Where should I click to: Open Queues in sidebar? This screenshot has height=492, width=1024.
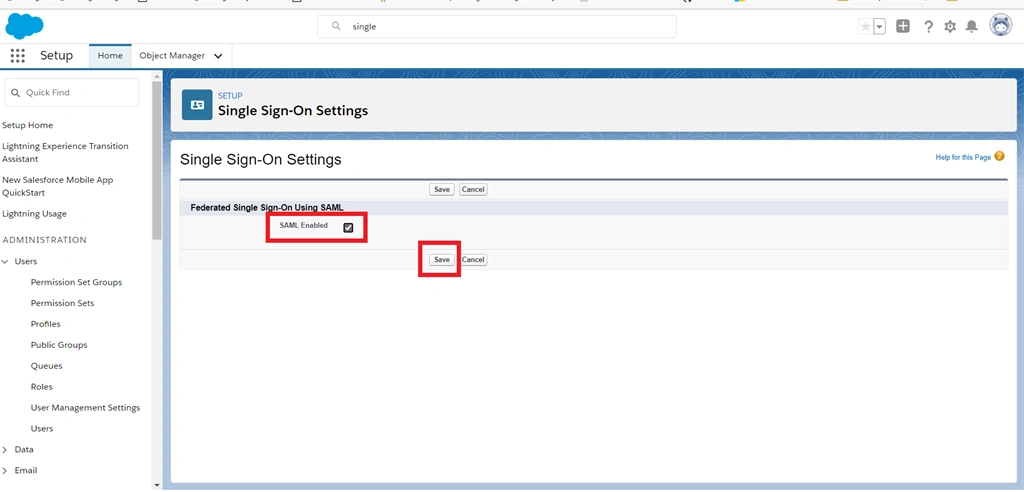pyautogui.click(x=46, y=366)
